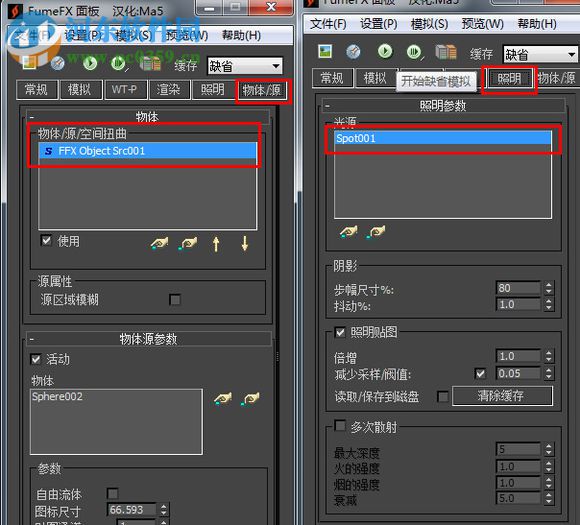Enable the 源区域模糊 checkbox
This screenshot has height=525, width=580.
click(175, 299)
